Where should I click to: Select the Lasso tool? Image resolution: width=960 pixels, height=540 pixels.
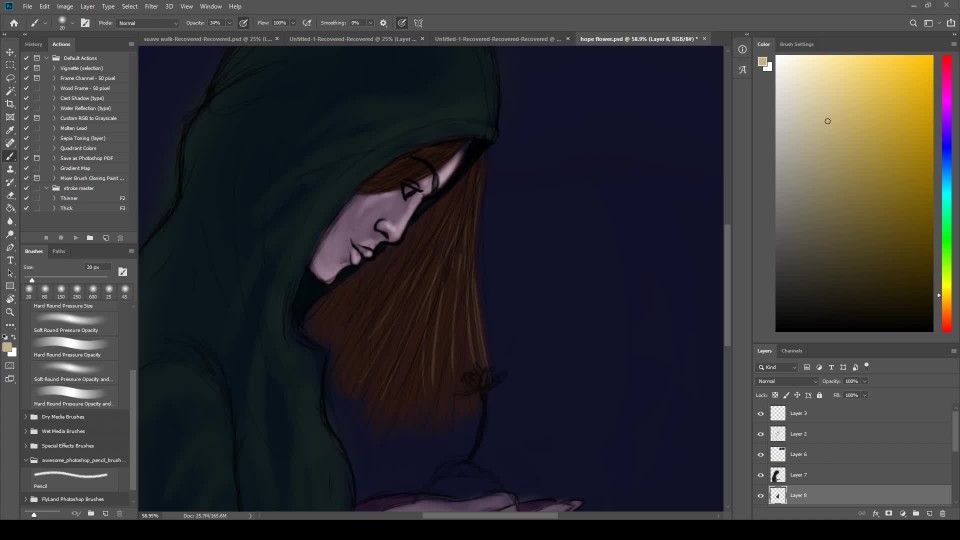[10, 78]
